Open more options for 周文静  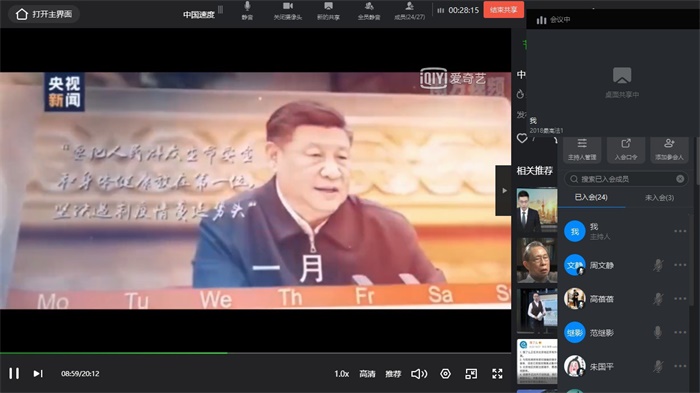tap(680, 265)
